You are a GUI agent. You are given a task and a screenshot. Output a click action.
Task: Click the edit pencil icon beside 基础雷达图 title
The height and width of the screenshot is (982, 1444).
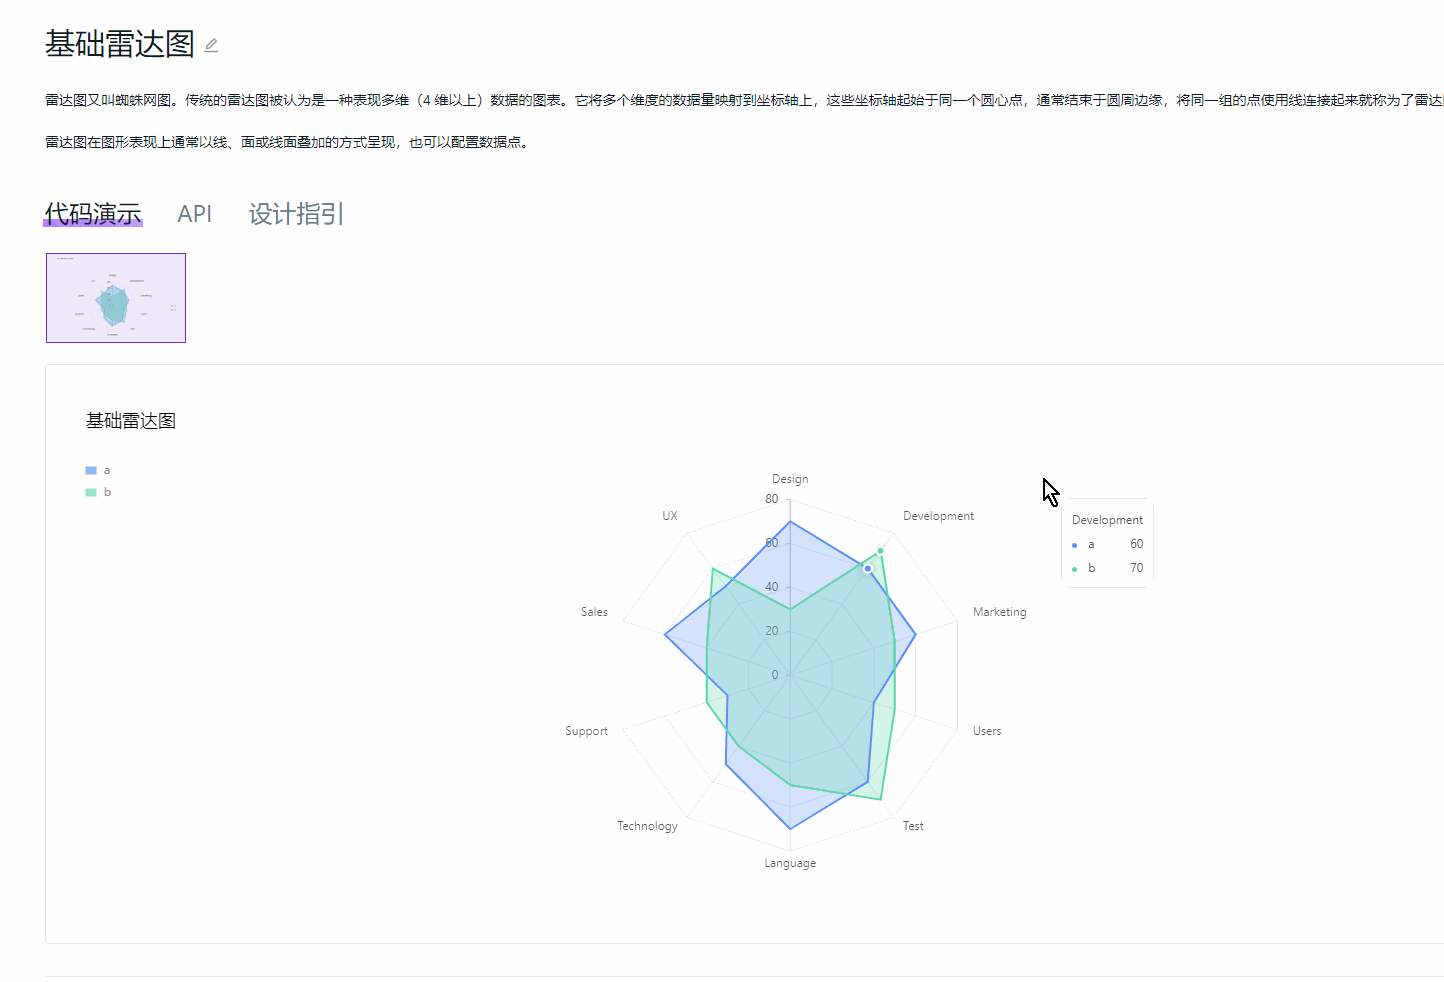click(210, 44)
